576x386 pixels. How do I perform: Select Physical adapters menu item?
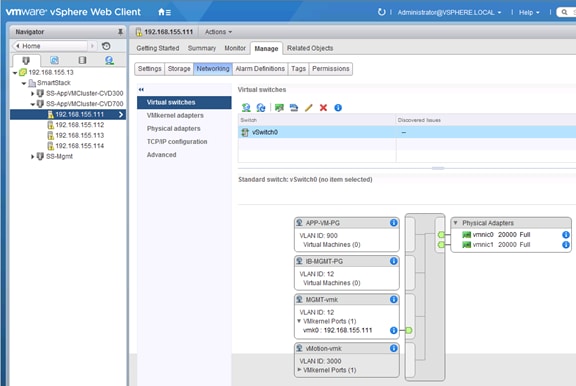pos(173,129)
